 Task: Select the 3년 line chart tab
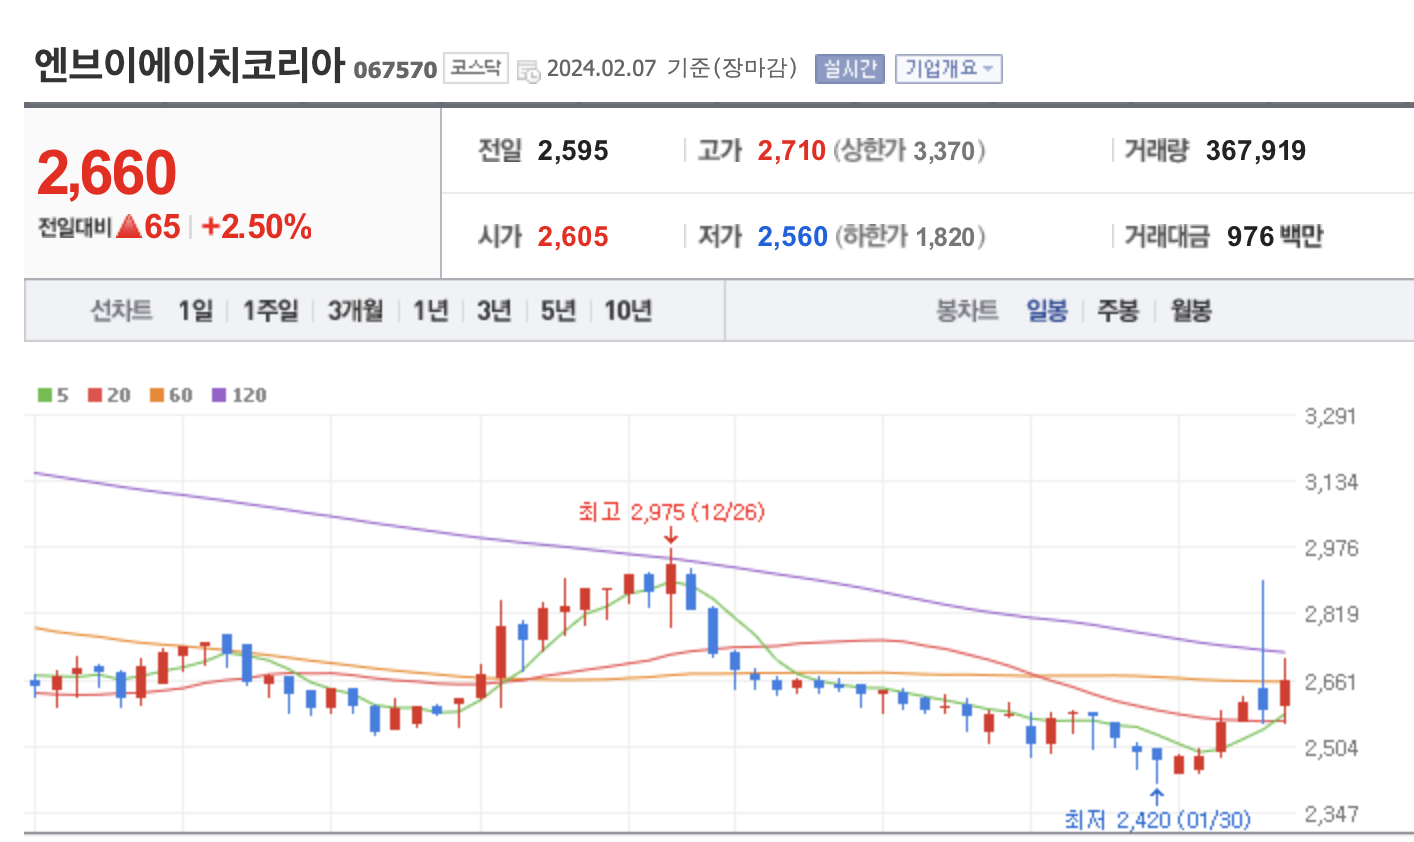coord(494,311)
